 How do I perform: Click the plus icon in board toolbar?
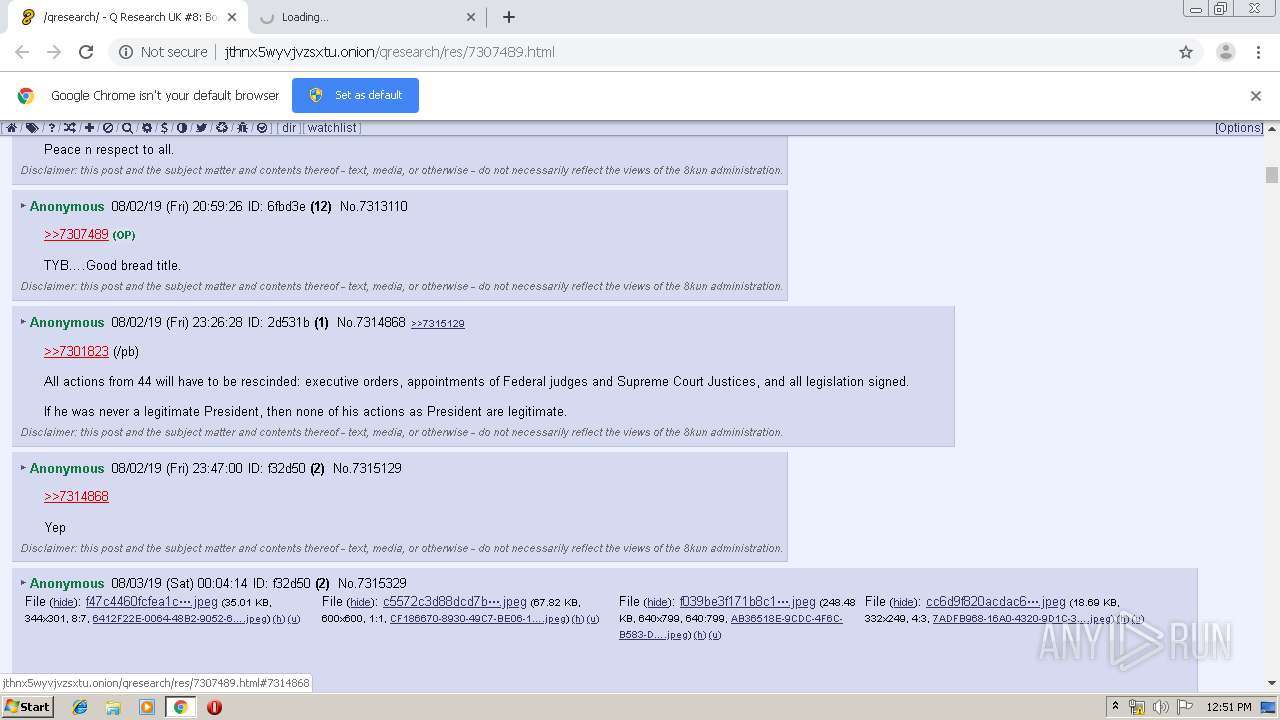point(89,128)
